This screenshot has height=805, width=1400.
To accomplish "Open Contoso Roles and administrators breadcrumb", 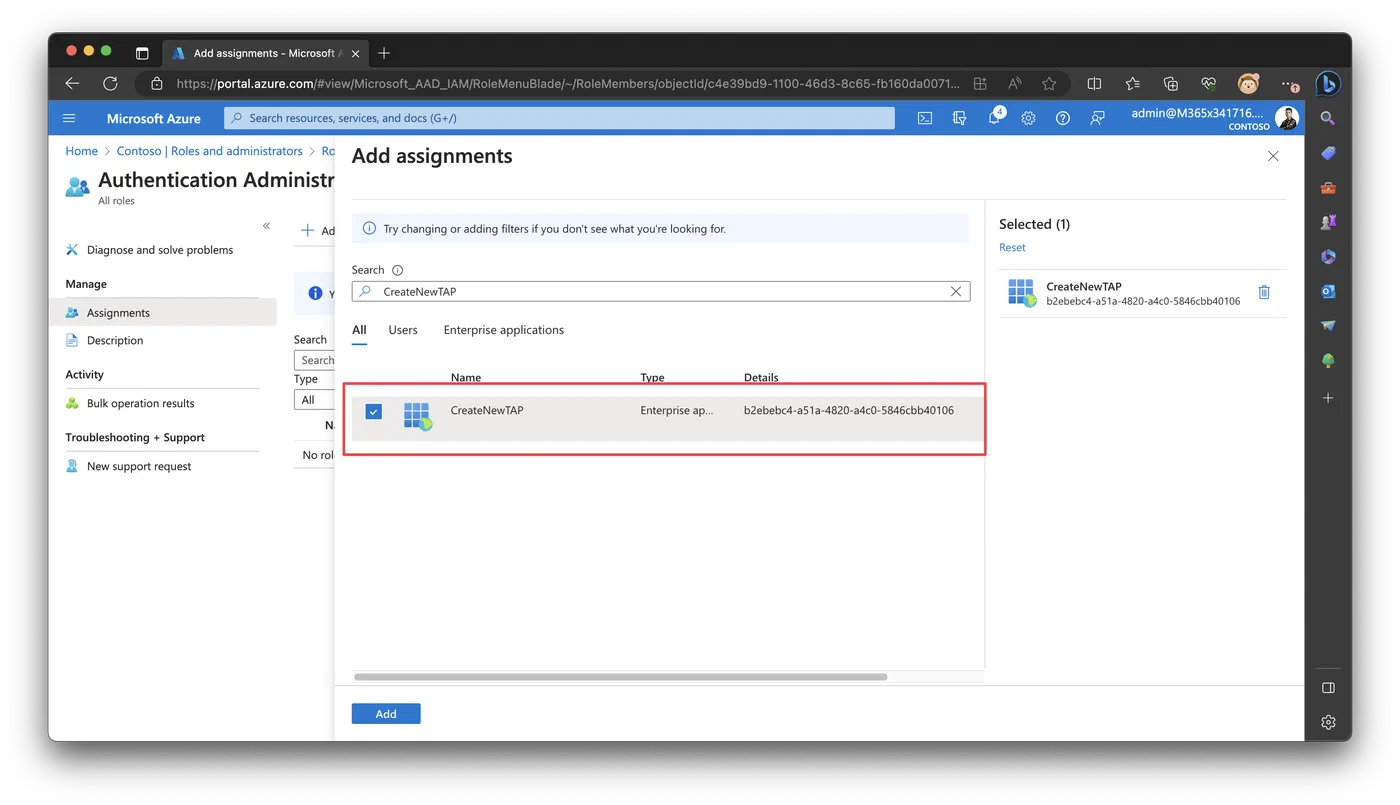I will tap(209, 151).
